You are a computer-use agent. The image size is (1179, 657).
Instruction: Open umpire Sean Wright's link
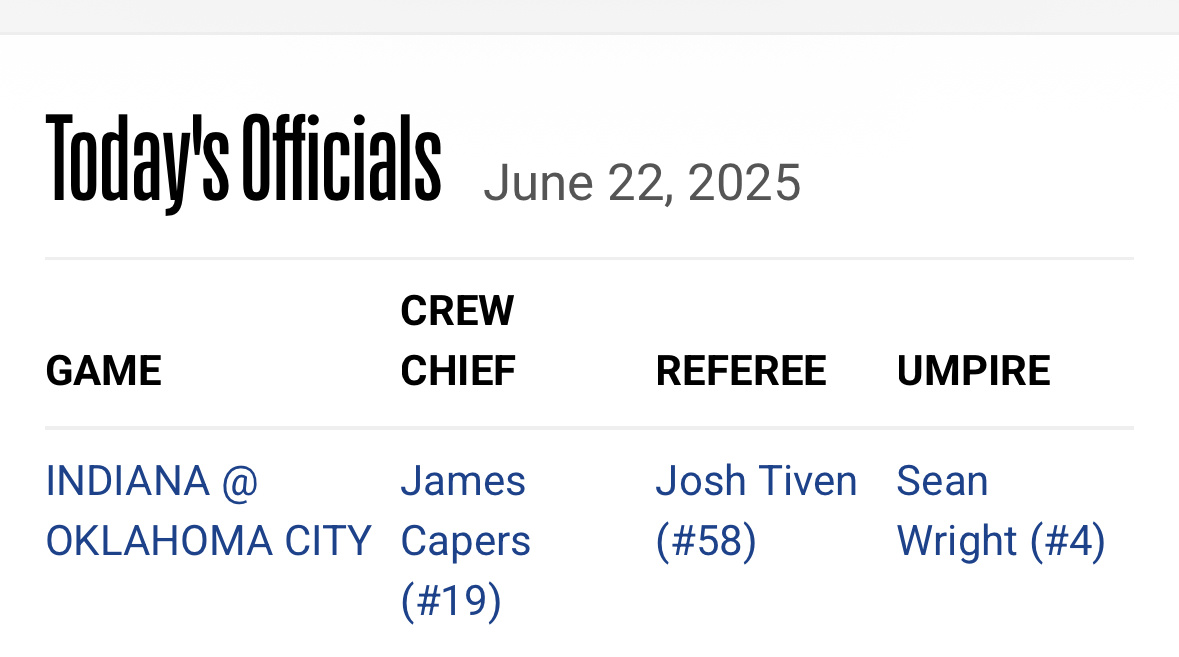tap(1001, 511)
